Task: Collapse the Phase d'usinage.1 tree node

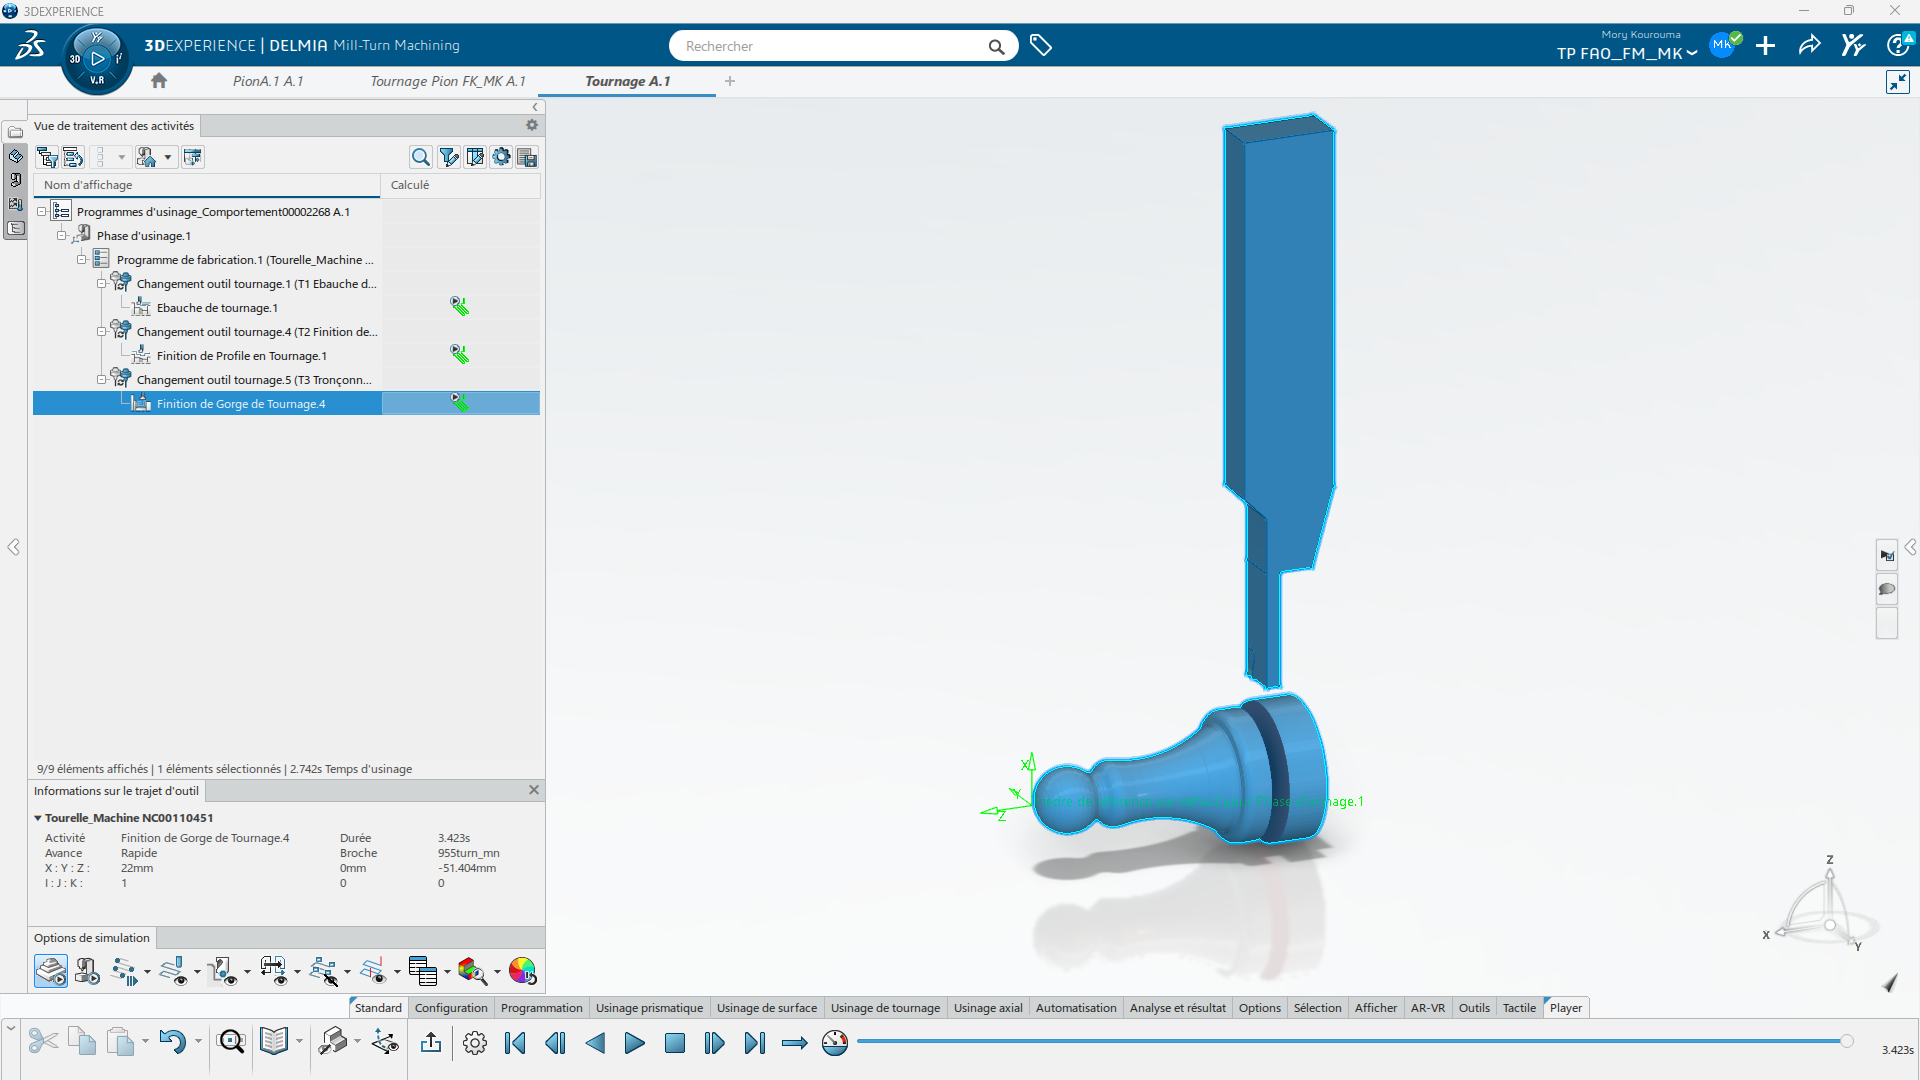Action: 62,236
